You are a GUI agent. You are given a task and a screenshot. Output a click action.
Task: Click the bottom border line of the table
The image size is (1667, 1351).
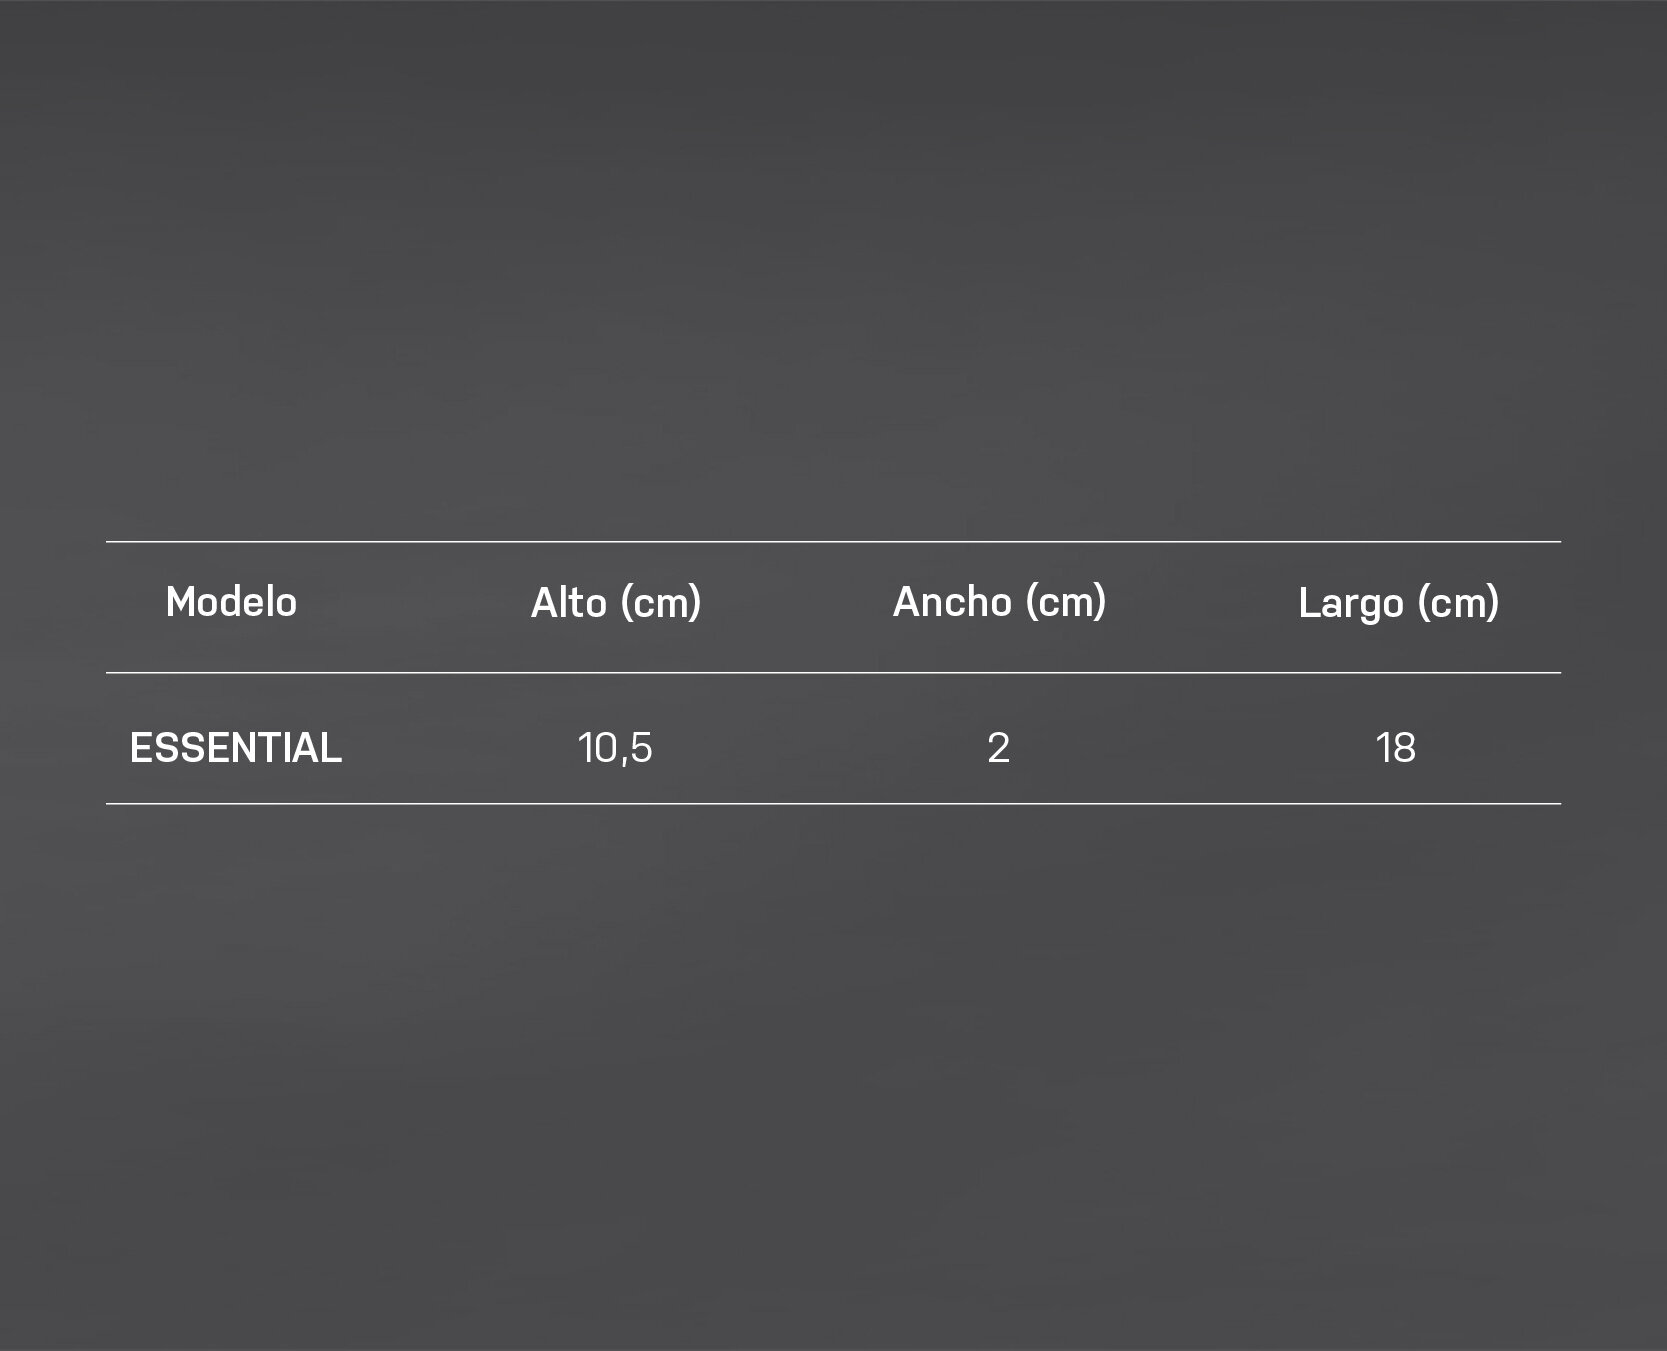(x=833, y=803)
